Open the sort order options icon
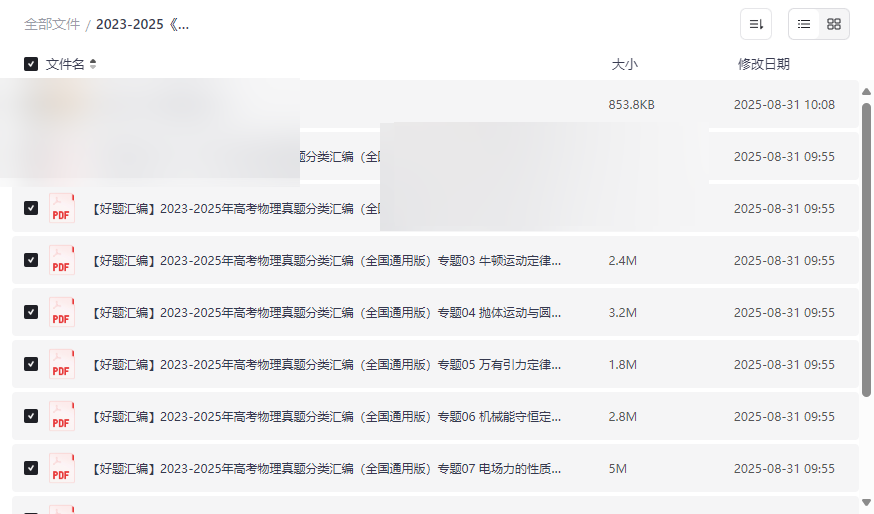Image resolution: width=874 pixels, height=514 pixels. click(x=756, y=24)
